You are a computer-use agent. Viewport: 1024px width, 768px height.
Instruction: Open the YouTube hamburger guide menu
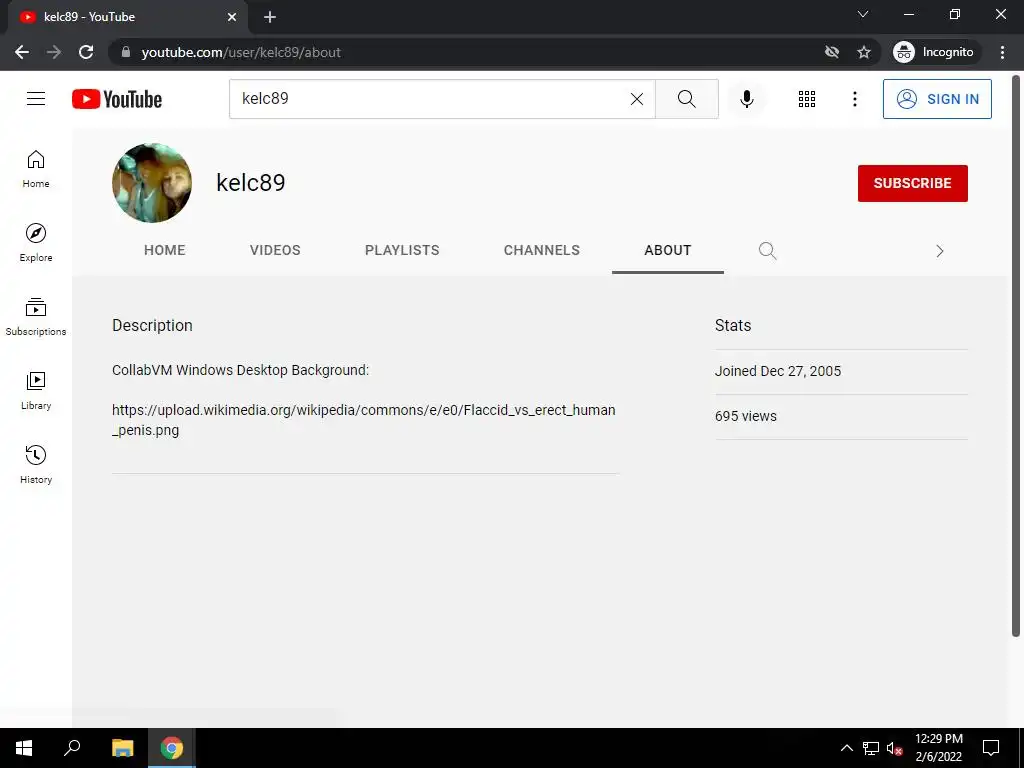tap(36, 99)
